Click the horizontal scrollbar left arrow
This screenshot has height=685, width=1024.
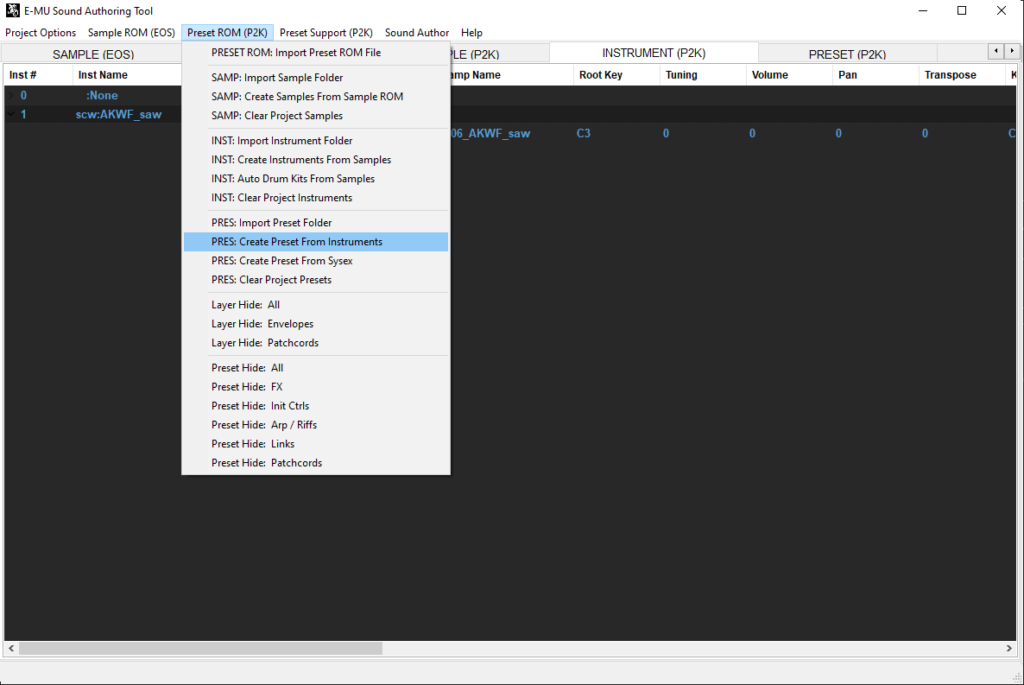pos(11,648)
